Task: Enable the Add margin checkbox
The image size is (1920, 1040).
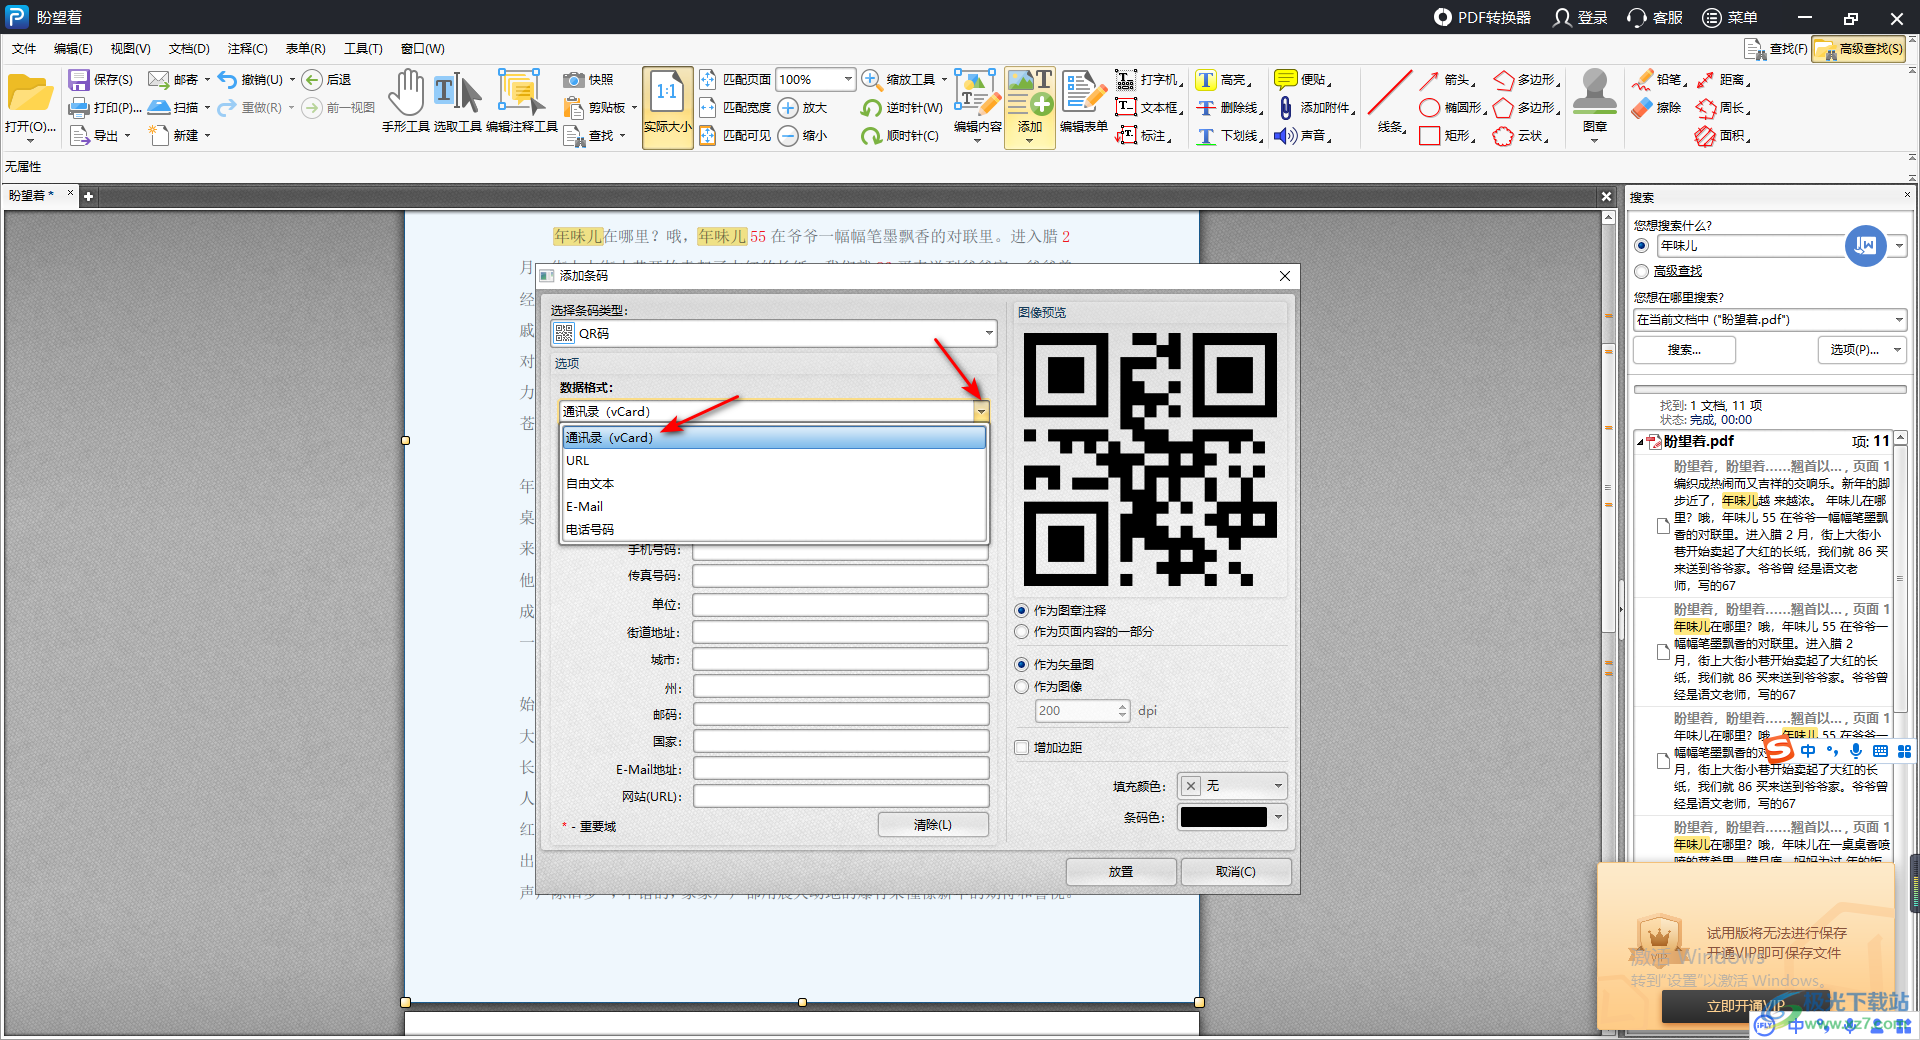Action: click(1021, 747)
